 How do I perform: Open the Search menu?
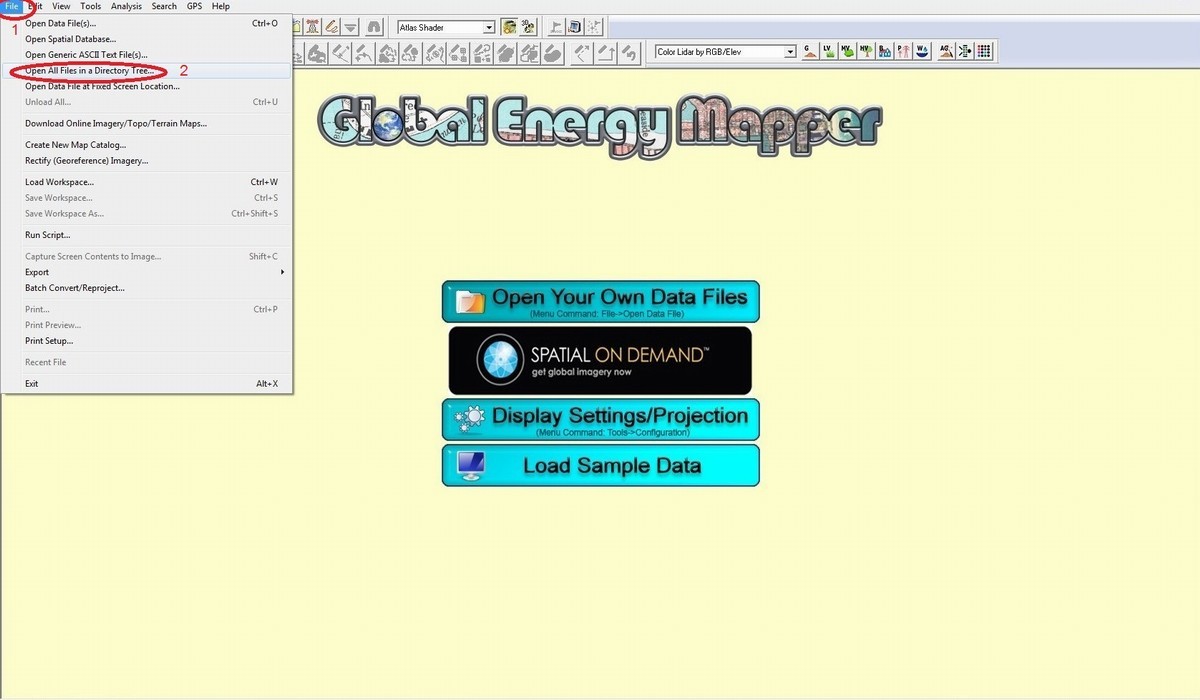pos(164,6)
